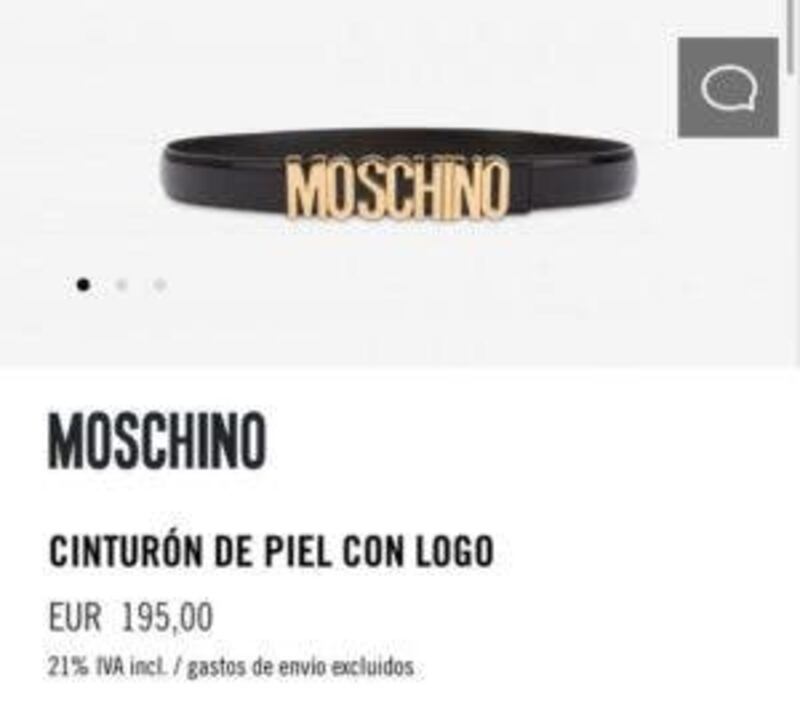Viewport: 800px width, 709px height.
Task: Select the first black carousel dot
Action: pos(84,284)
